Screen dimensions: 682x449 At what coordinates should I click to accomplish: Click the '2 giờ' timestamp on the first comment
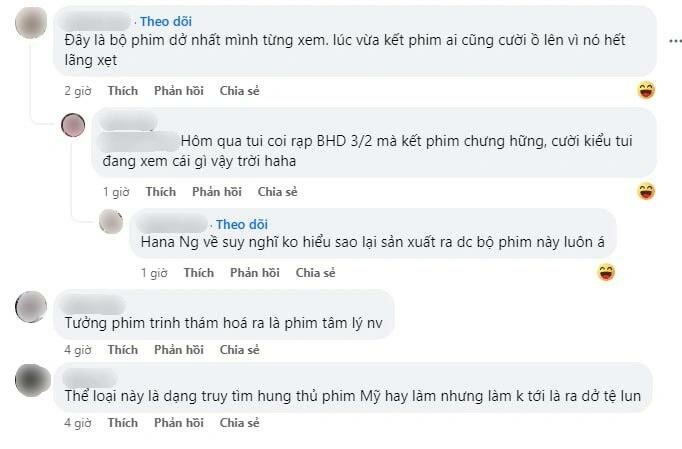(78, 91)
